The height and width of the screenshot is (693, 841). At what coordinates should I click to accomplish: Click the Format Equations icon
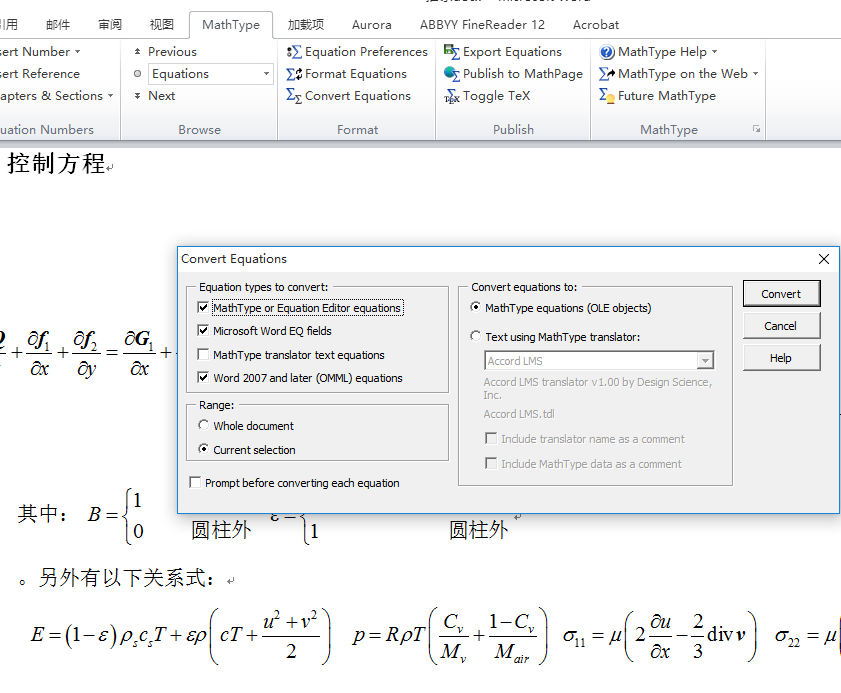pos(294,74)
